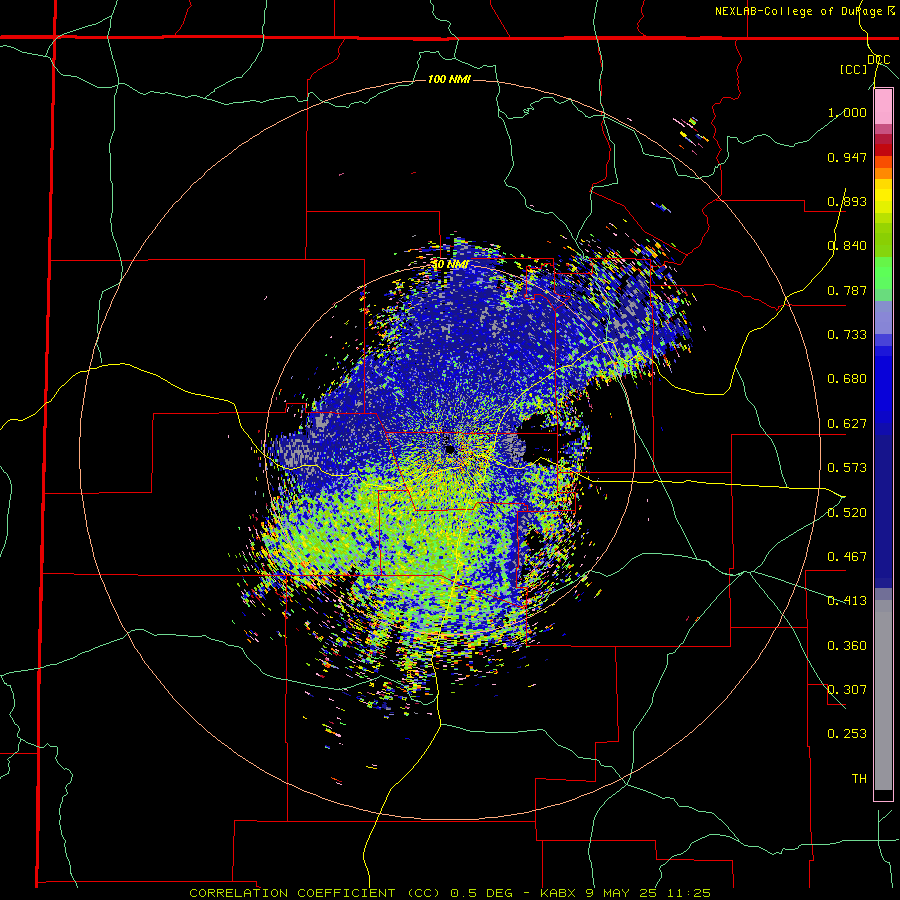The height and width of the screenshot is (900, 900).
Task: Pick the red band on the color bar
Action: point(883,149)
